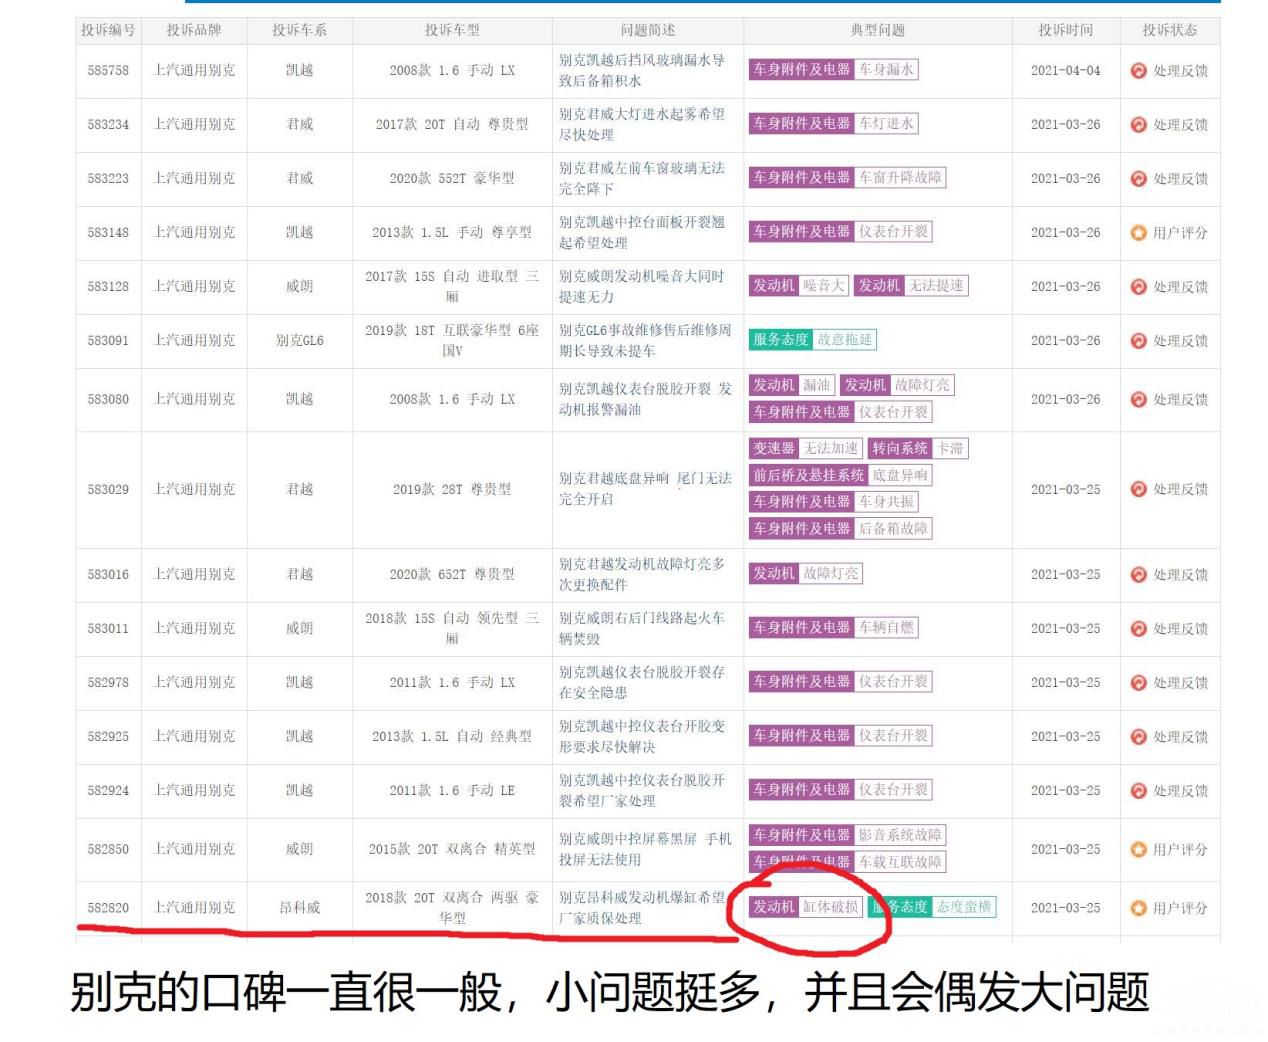Click 仪表台开裂 tag in row 583148
The width and height of the screenshot is (1268, 1042).
(840, 231)
